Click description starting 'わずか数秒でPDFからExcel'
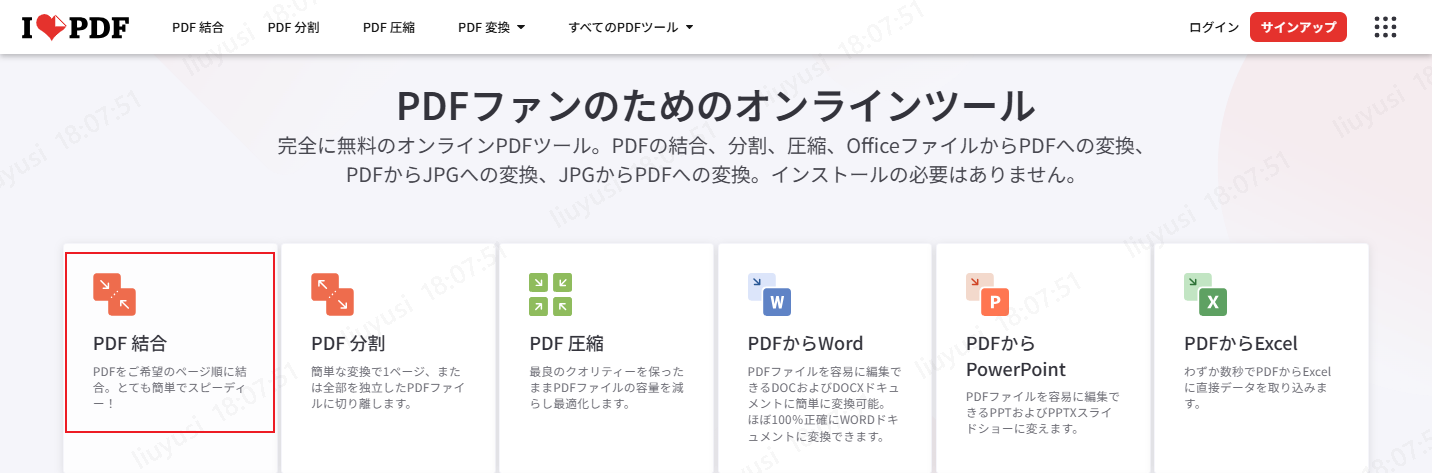This screenshot has height=473, width=1432. pos(1258,388)
